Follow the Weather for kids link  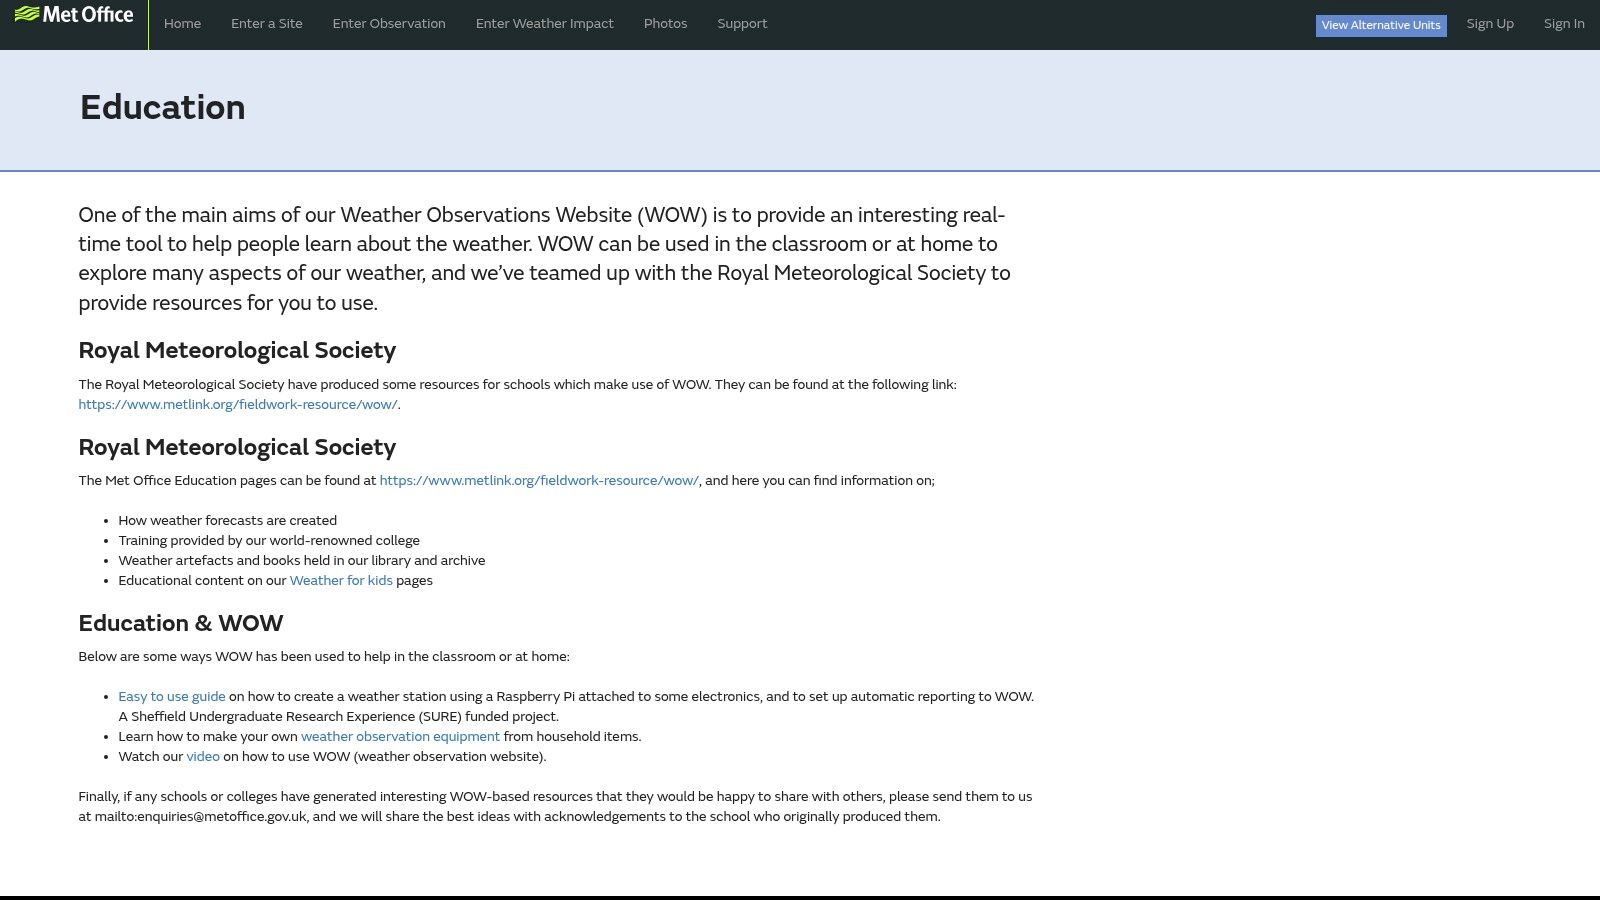pyautogui.click(x=341, y=581)
